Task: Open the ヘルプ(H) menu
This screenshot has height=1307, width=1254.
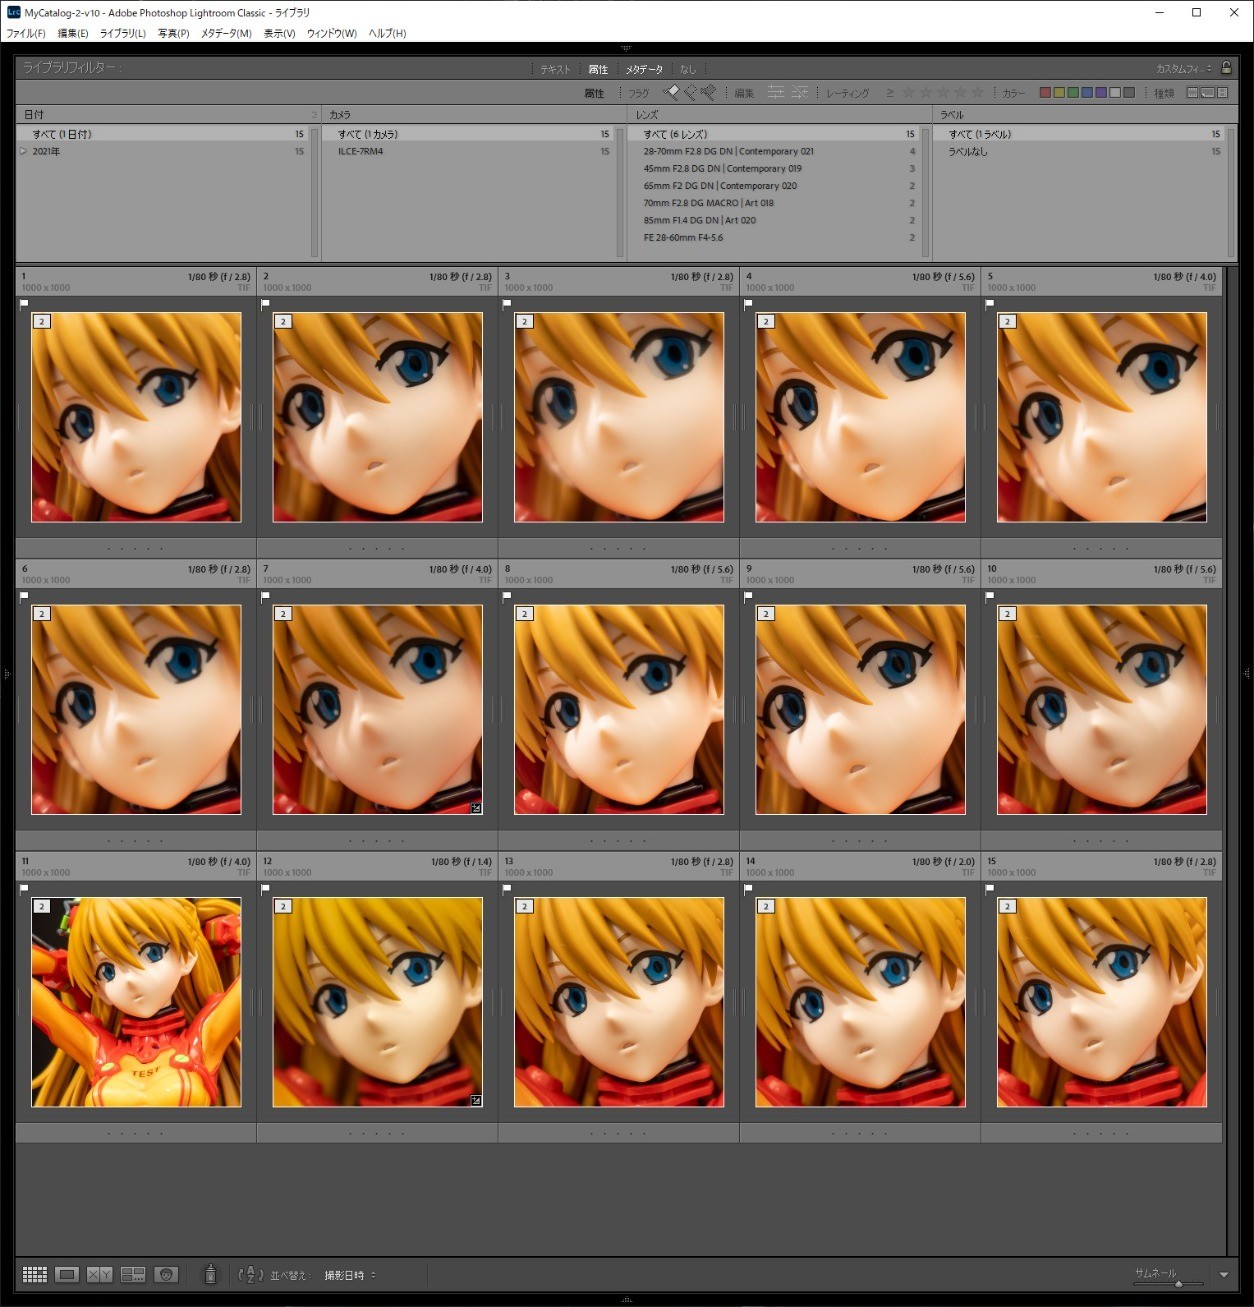Action: (x=388, y=33)
